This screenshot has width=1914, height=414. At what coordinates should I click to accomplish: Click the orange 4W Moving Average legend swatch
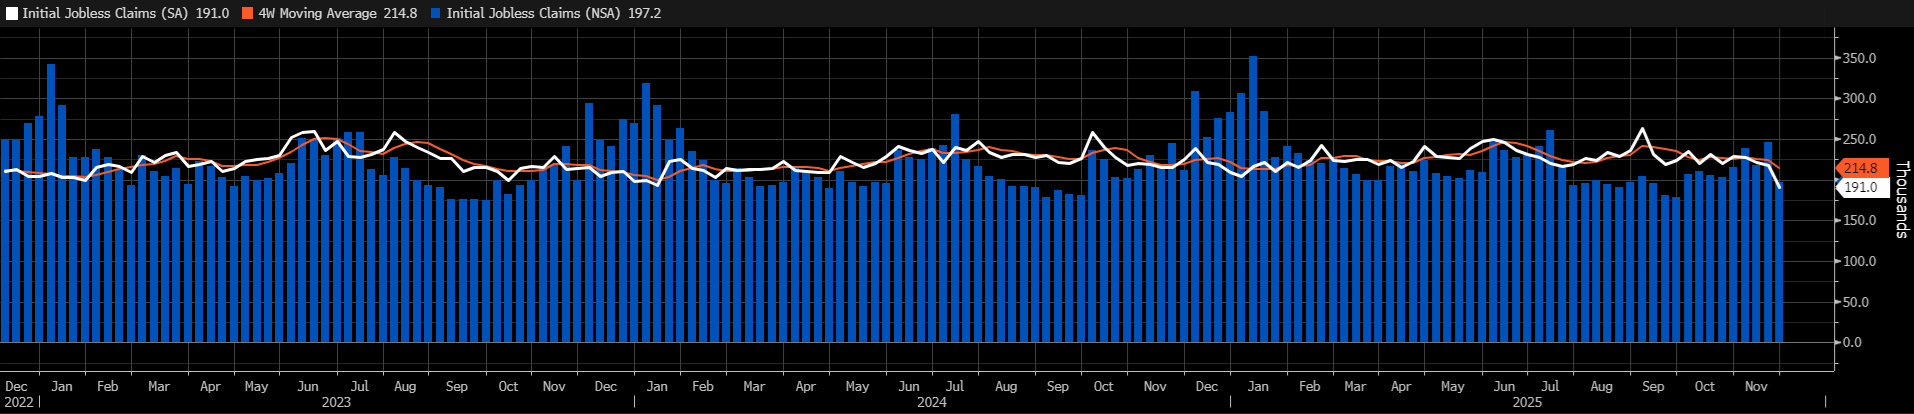(x=248, y=14)
